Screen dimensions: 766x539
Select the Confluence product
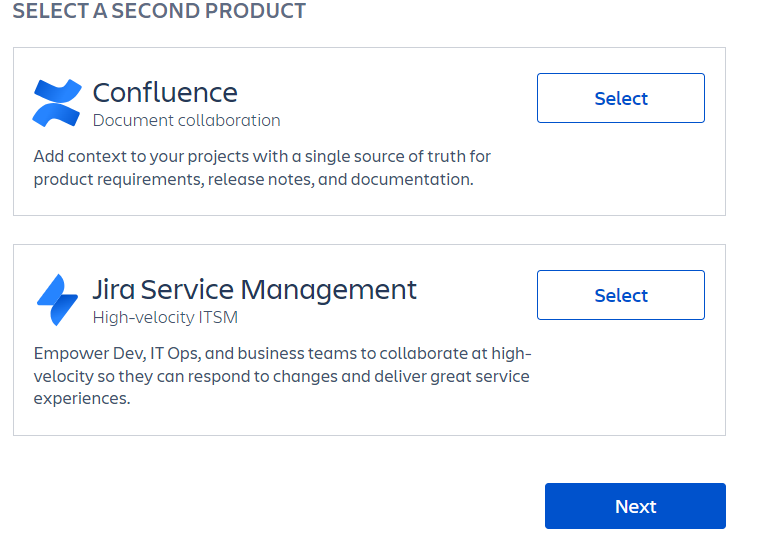[x=620, y=98]
